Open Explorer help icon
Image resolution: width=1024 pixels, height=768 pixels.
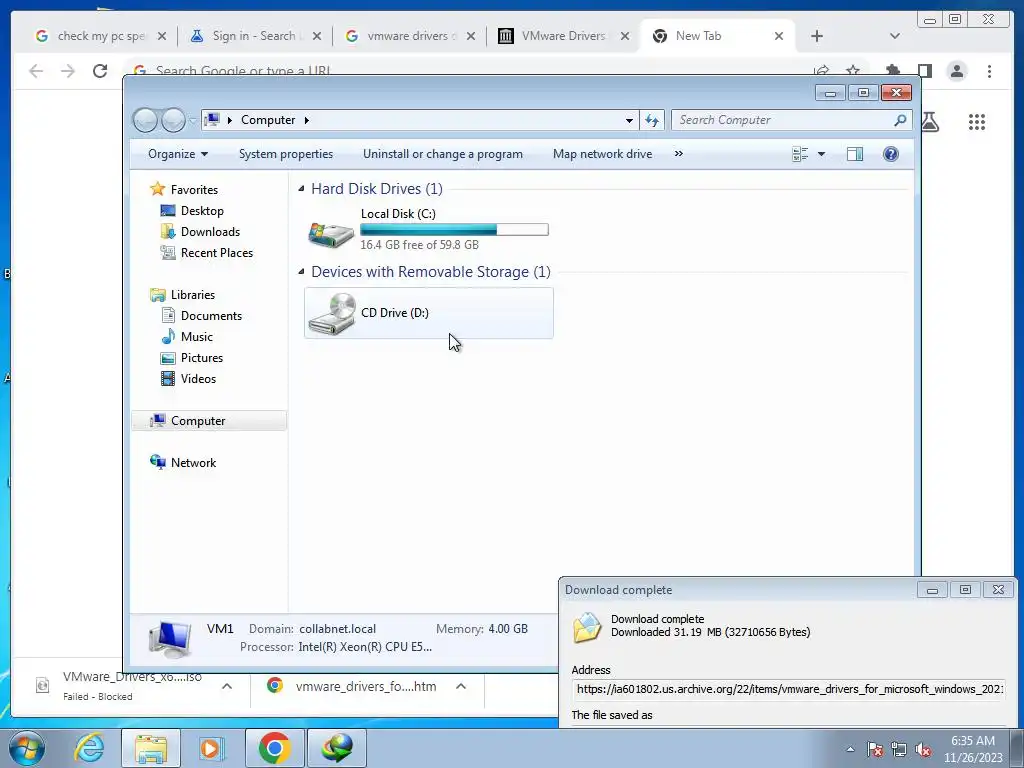pos(891,154)
